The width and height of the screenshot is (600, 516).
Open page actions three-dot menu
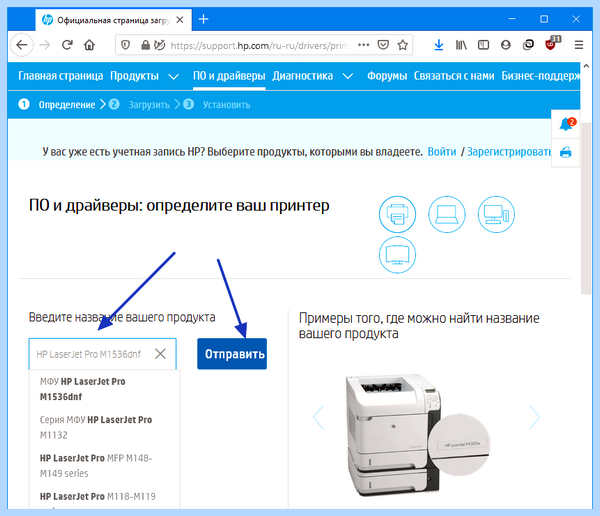pos(364,45)
